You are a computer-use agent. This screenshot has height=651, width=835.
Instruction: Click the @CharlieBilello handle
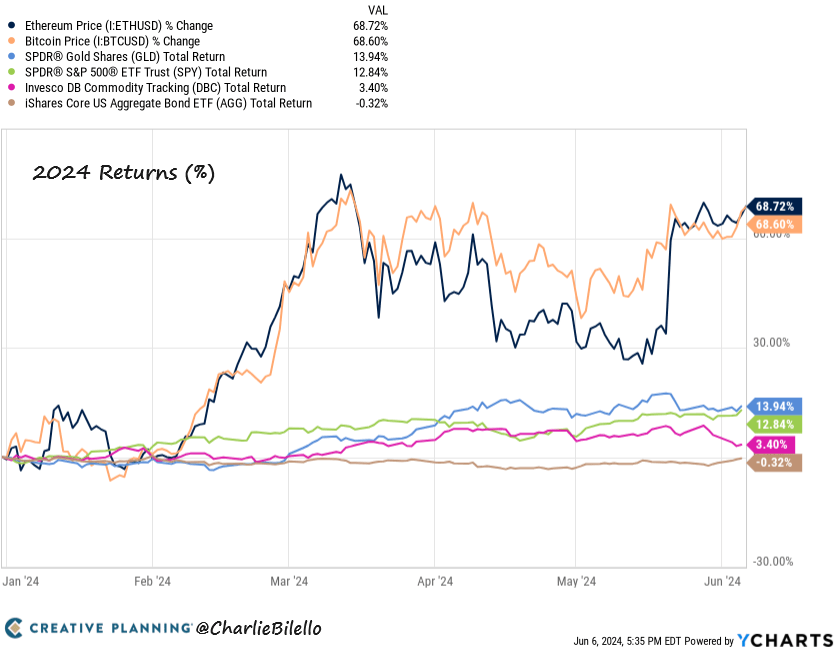pyautogui.click(x=259, y=629)
